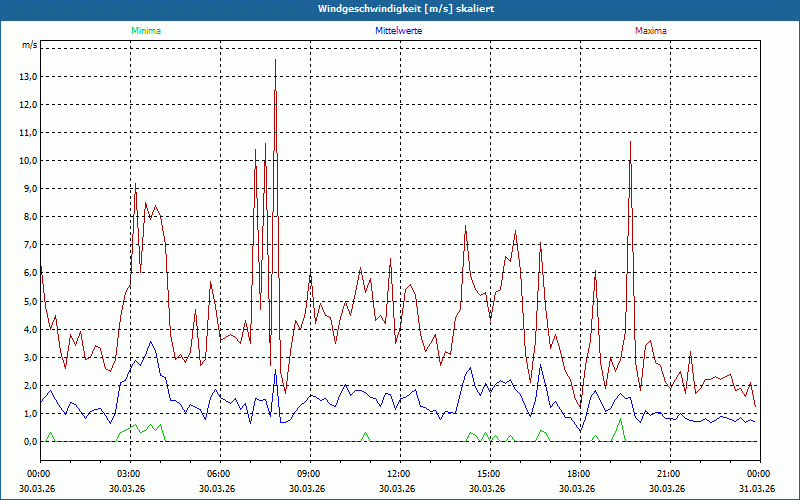Click the 03:00 time axis label
800x500 pixels.
(x=131, y=474)
